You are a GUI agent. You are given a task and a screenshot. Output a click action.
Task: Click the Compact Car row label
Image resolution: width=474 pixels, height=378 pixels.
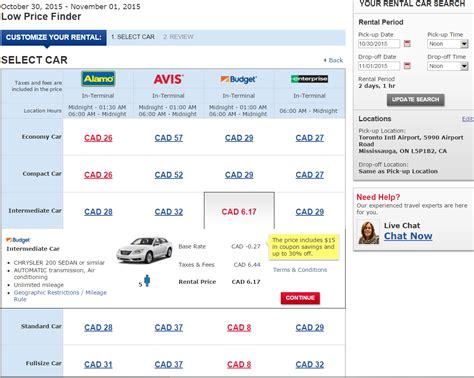(42, 174)
